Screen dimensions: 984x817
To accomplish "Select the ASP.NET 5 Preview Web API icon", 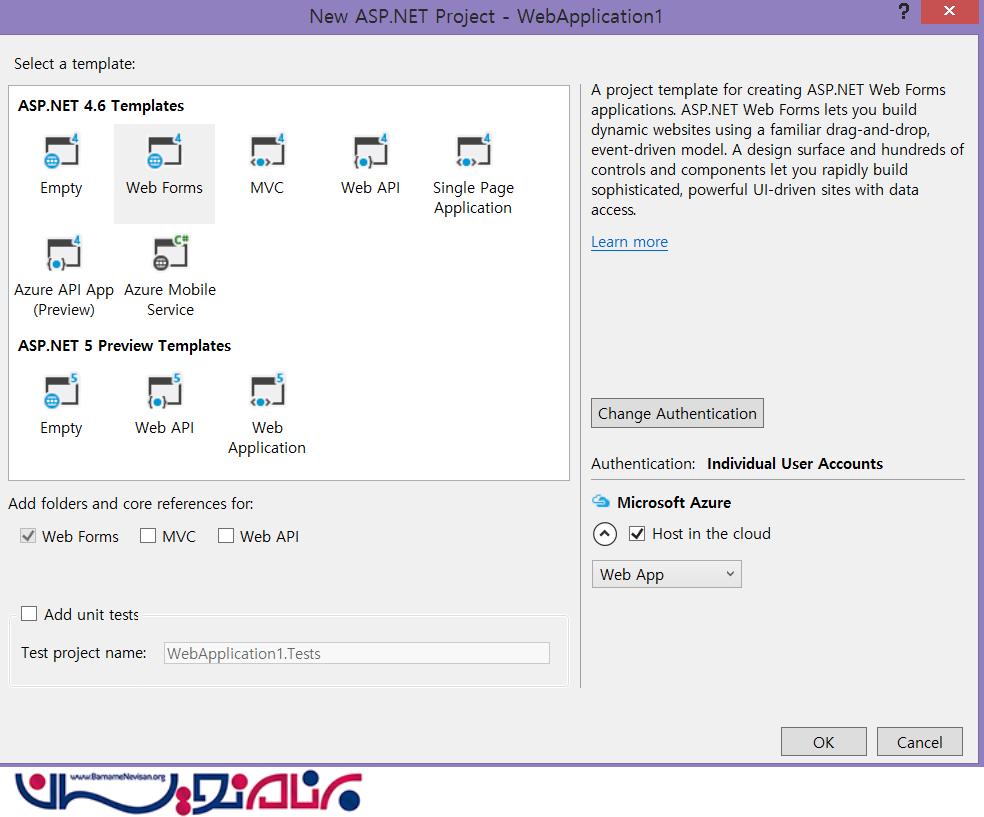I will point(164,391).
